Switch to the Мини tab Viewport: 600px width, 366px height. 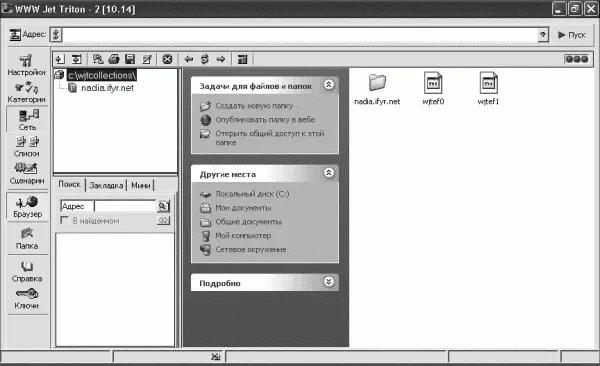coord(140,185)
